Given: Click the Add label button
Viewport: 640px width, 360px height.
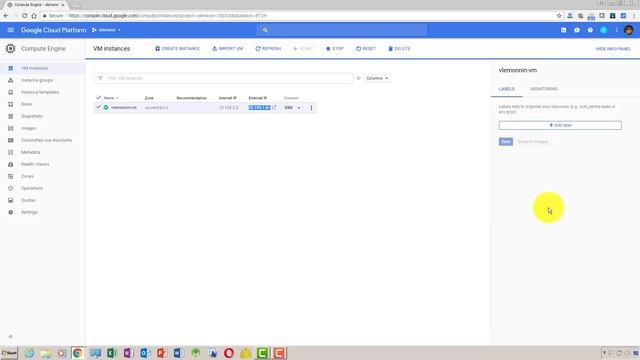Looking at the screenshot, I should coord(560,125).
